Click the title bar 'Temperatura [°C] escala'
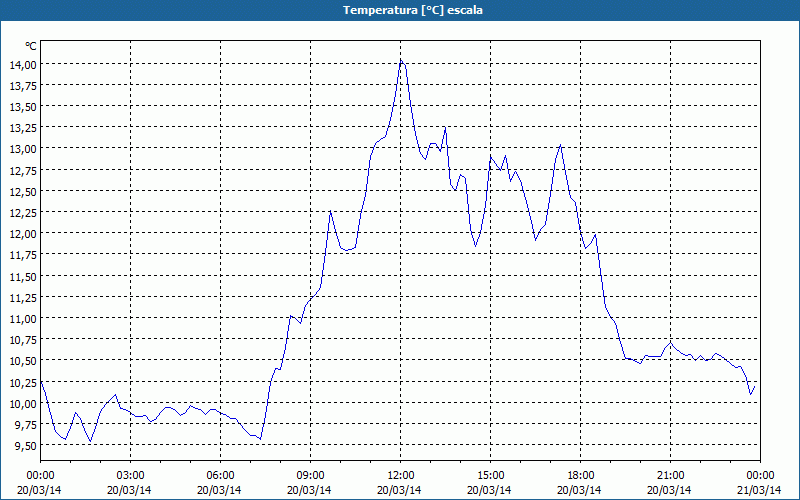This screenshot has height=500, width=800. pos(400,10)
